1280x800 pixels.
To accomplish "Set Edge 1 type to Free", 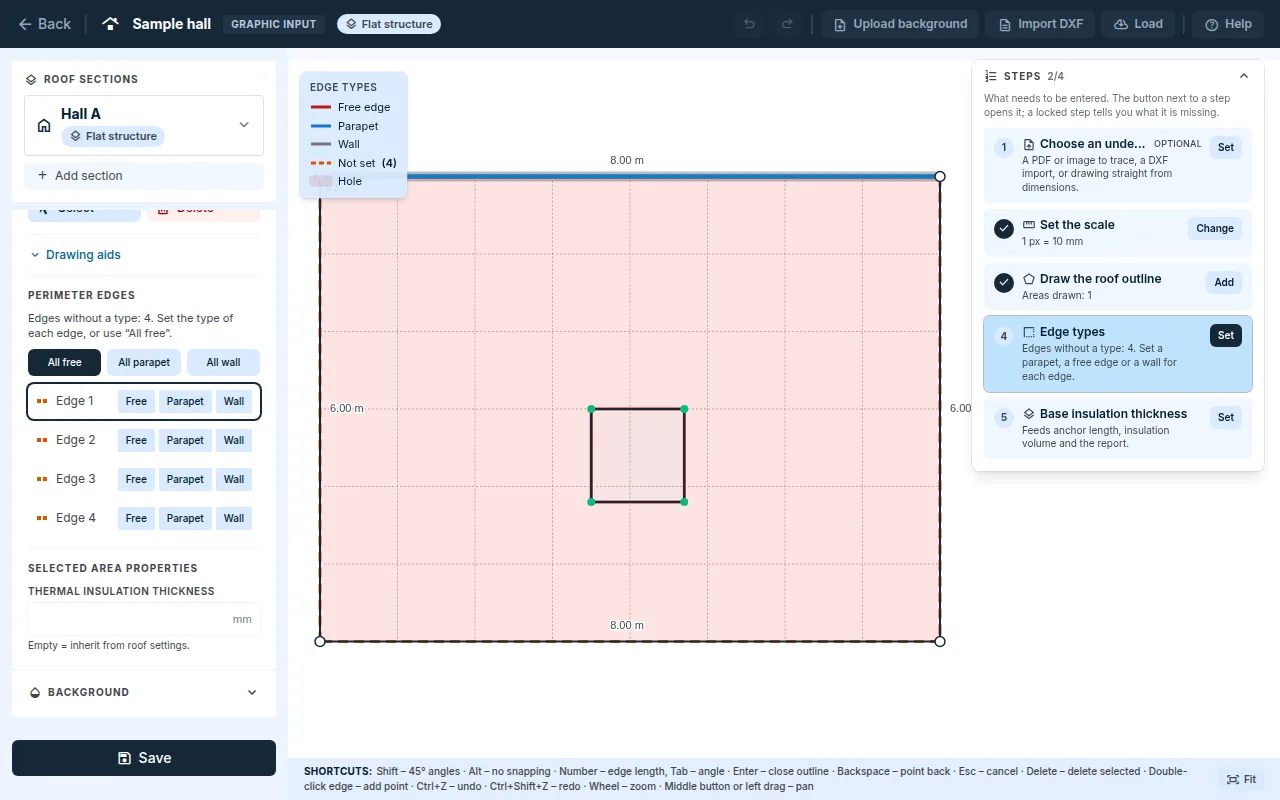I will [136, 401].
